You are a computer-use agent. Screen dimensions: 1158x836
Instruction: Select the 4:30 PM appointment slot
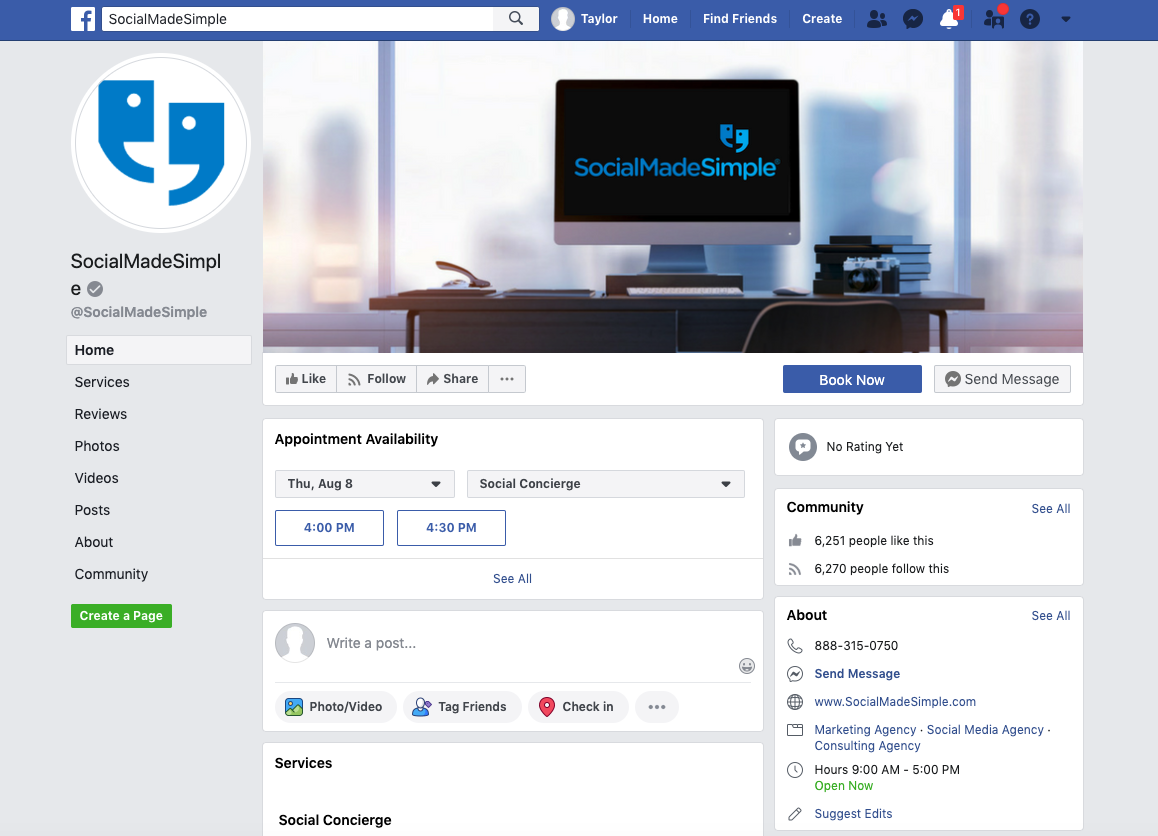(451, 528)
